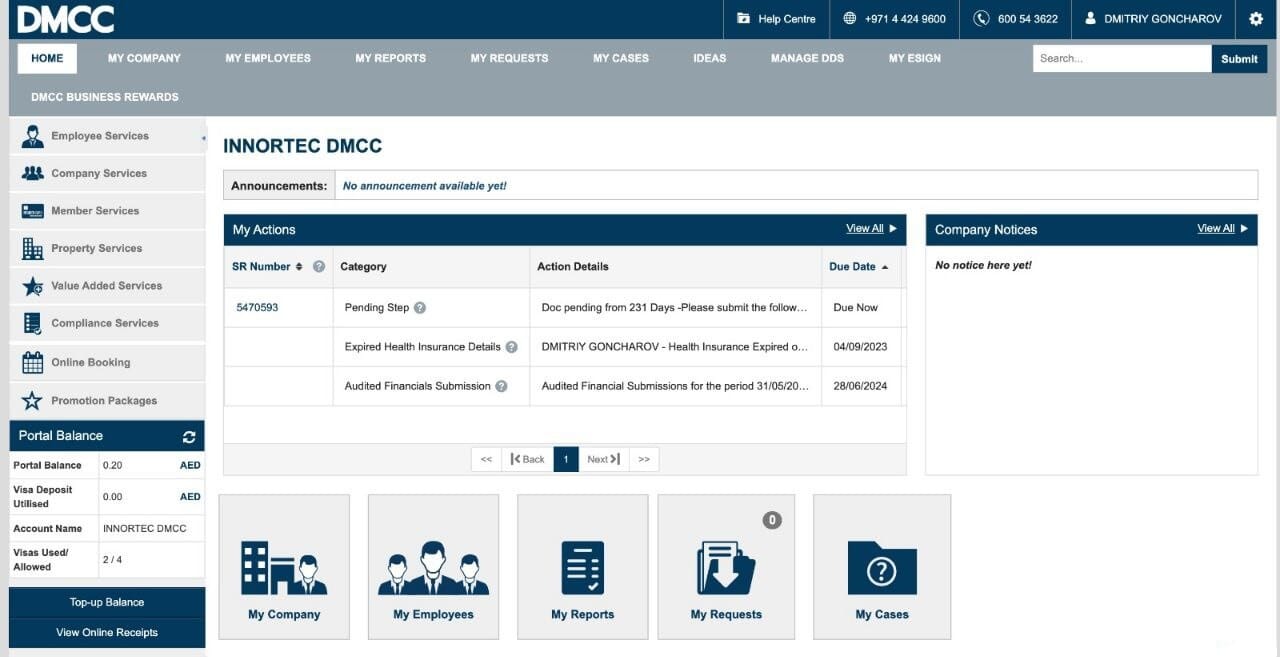Click help icon next to Audited Financials Submission
Viewport: 1280px width, 657px height.
(501, 386)
